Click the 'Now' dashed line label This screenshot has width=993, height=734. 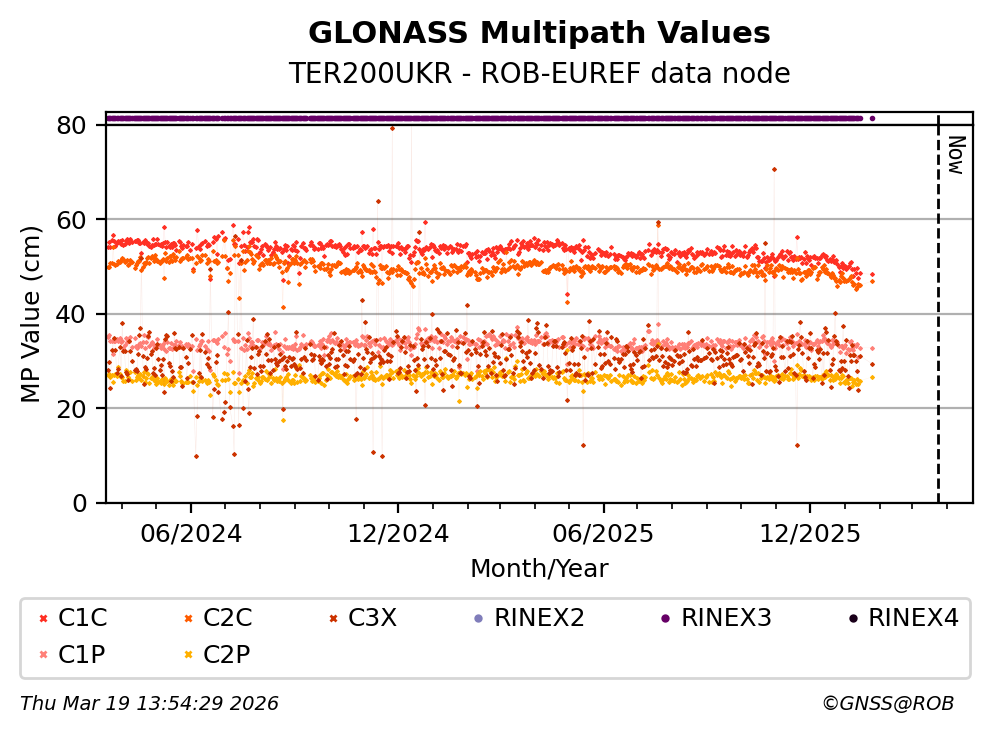click(955, 155)
